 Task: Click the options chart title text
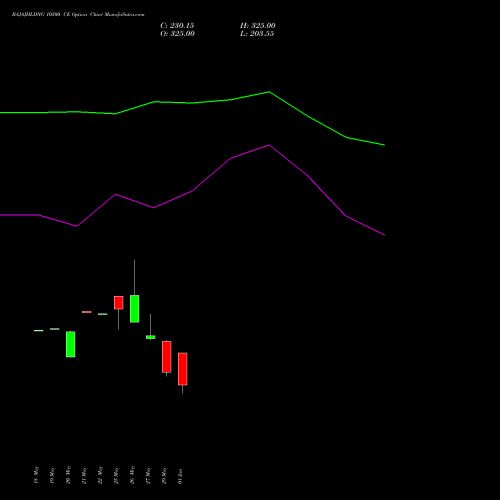point(78,15)
